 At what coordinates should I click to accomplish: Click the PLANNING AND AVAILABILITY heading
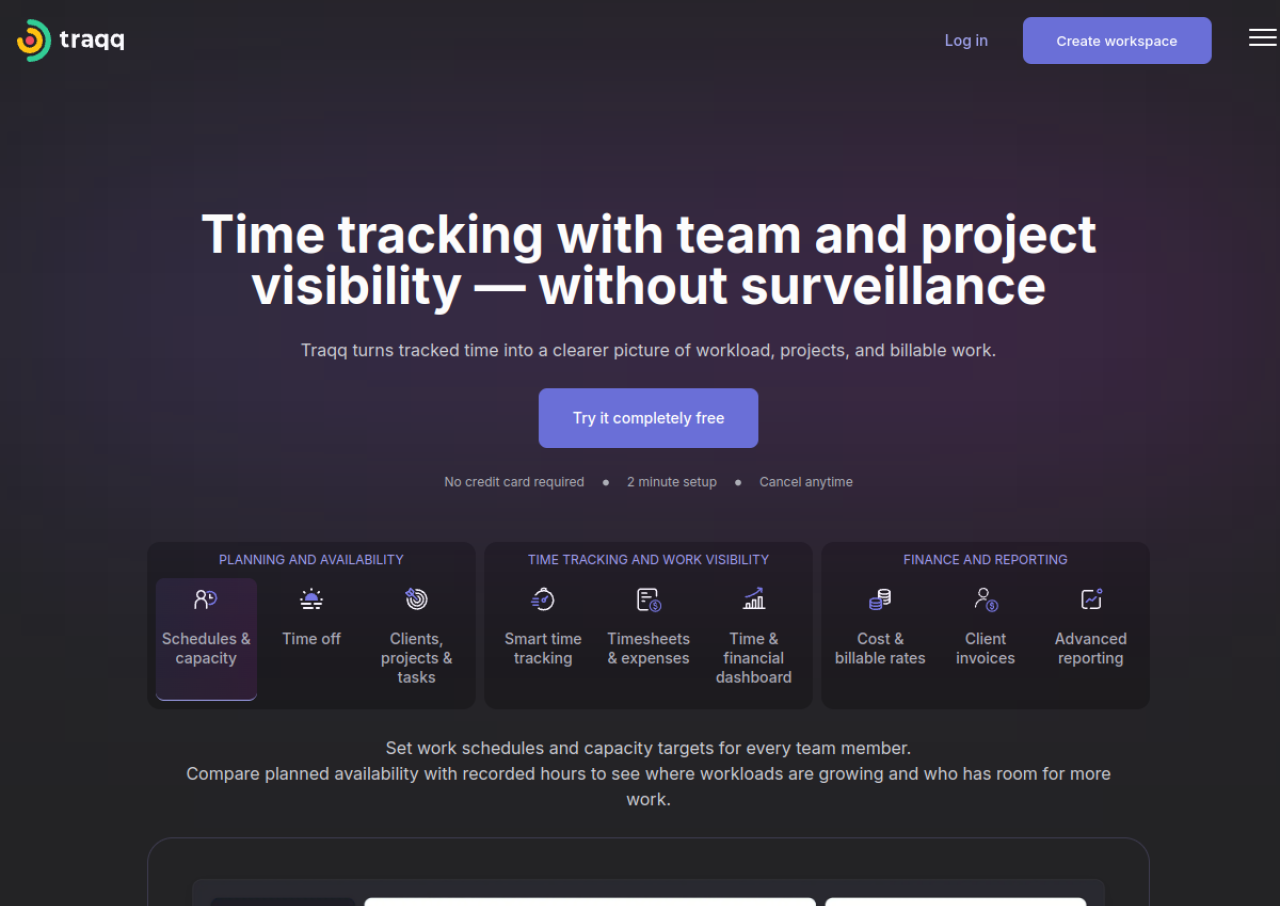[x=311, y=560]
